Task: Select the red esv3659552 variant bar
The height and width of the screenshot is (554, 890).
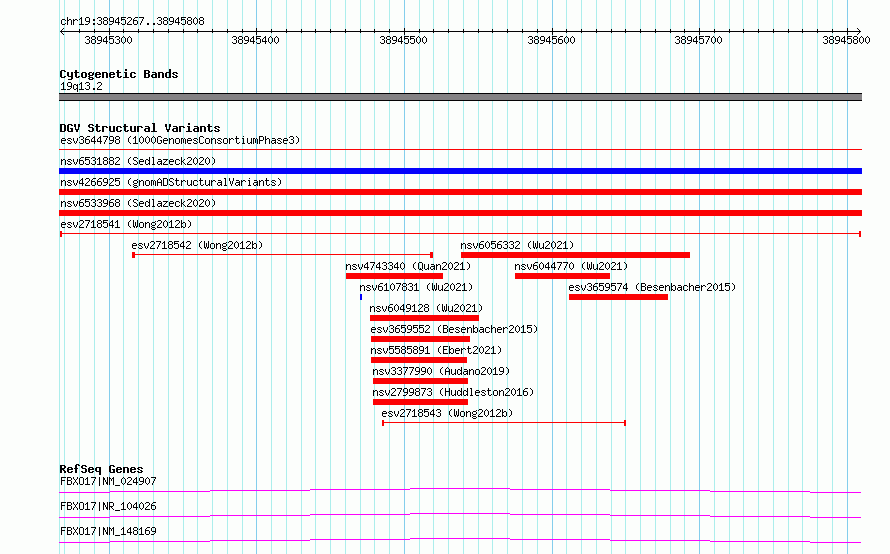Action: [420, 339]
